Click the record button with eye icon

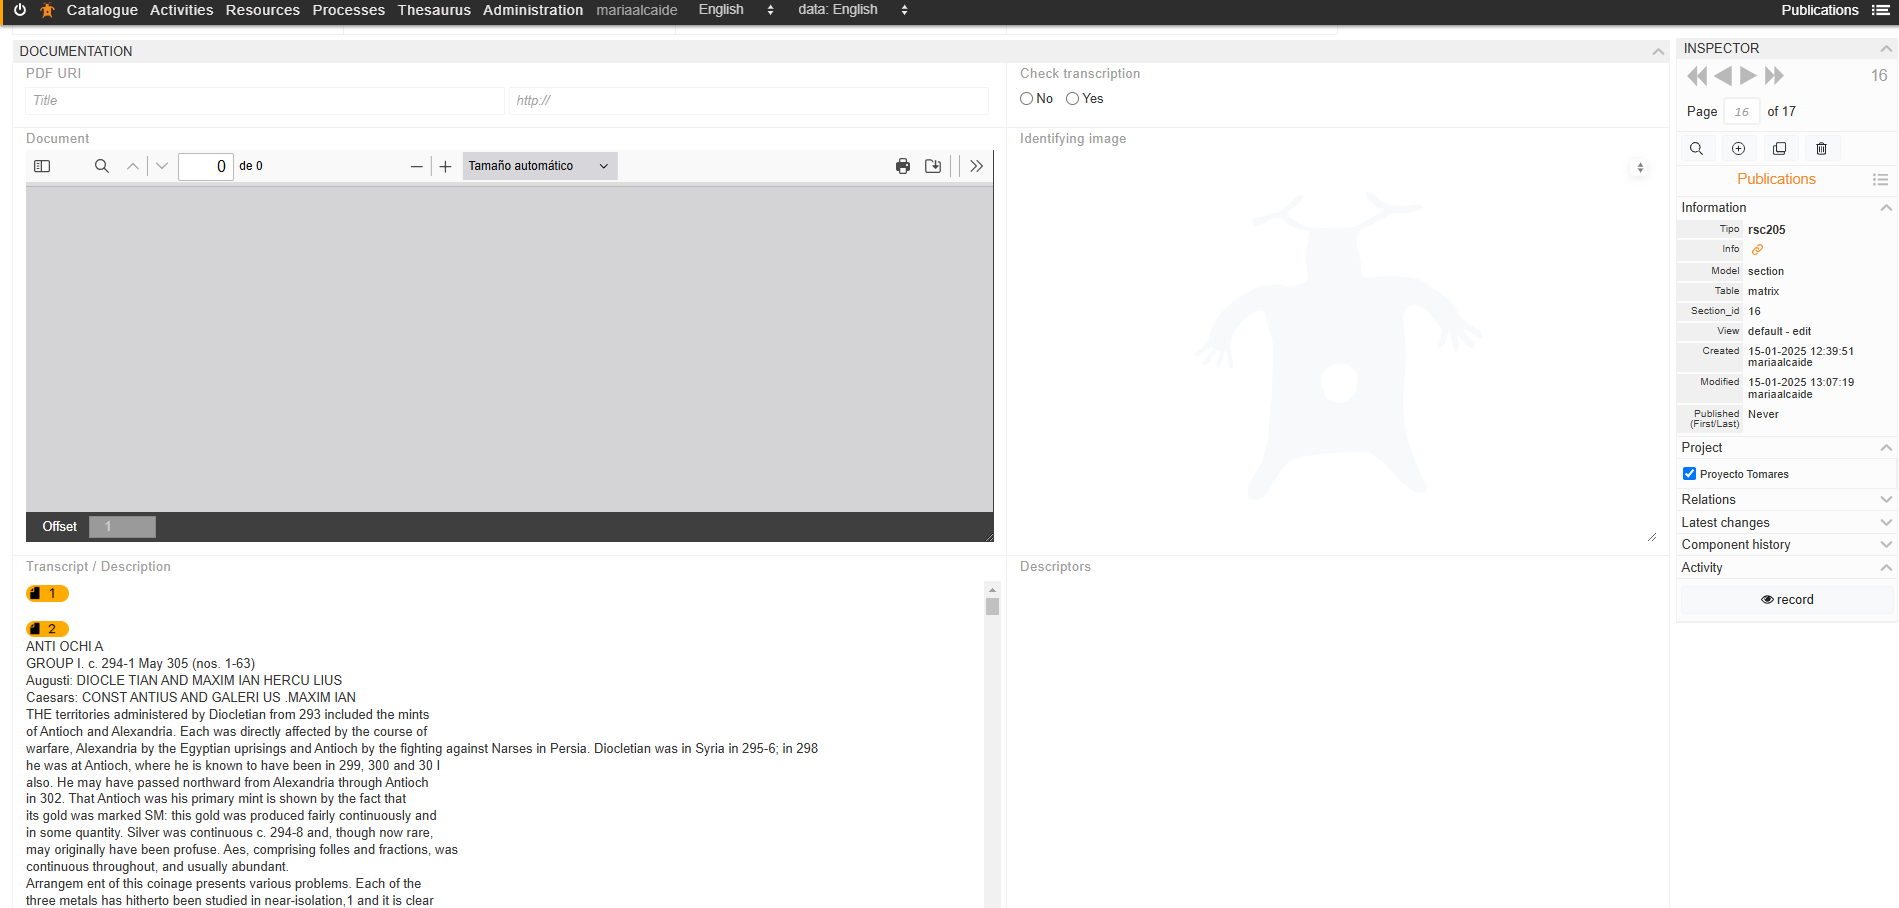(1787, 600)
